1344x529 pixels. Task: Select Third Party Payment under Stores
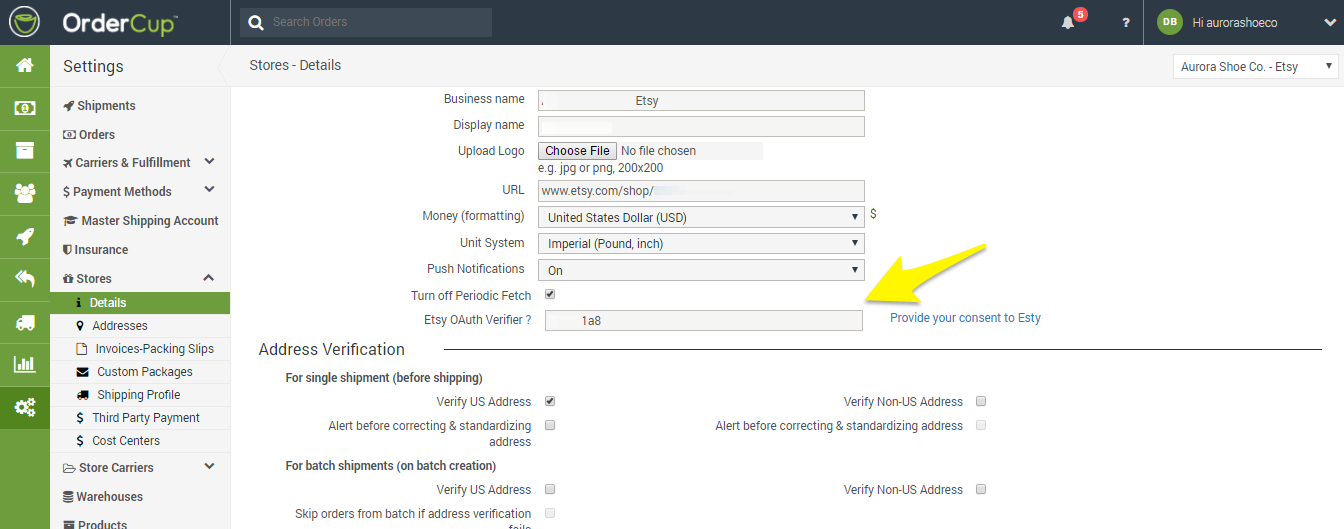(x=140, y=417)
